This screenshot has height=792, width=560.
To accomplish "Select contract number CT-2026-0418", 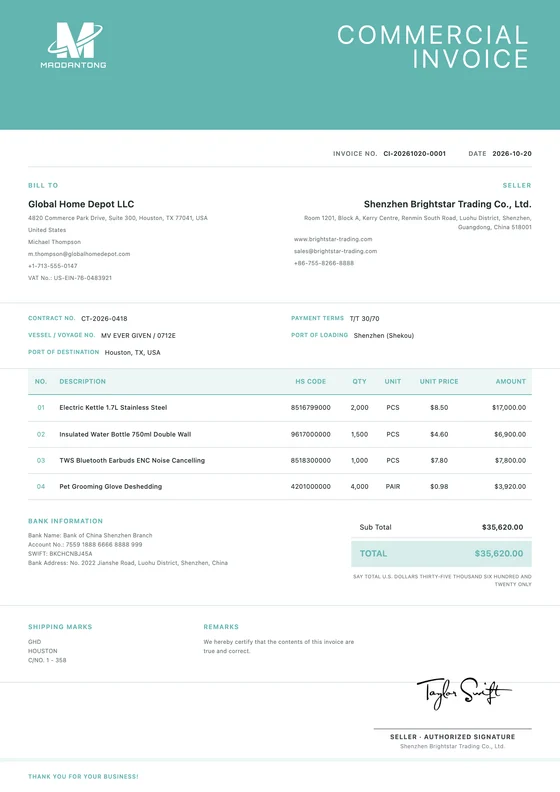I will tap(104, 319).
